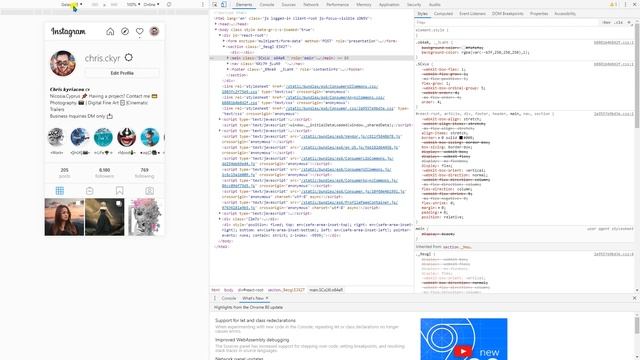The image size is (640, 360).
Task: Open the third teal story highlight
Action: pos(103,137)
